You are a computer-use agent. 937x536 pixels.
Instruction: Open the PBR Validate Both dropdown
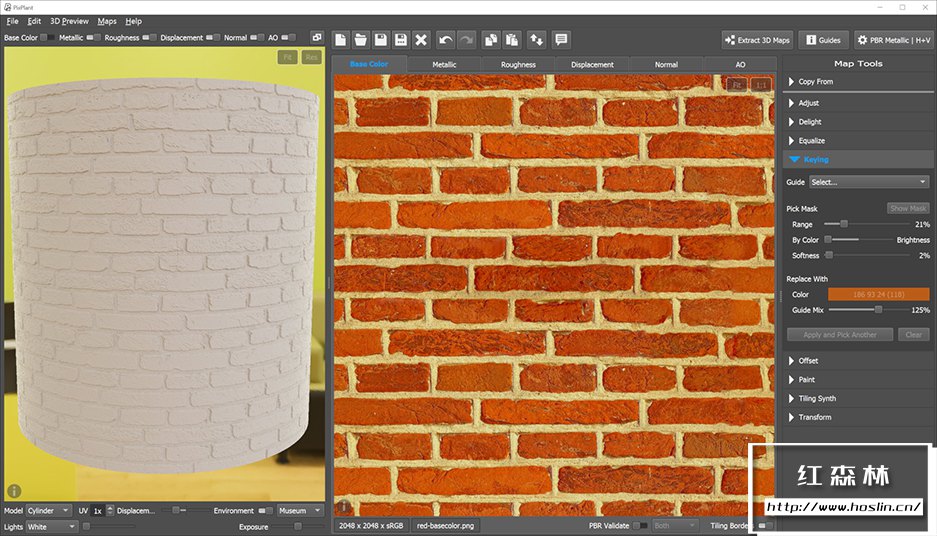coord(674,526)
